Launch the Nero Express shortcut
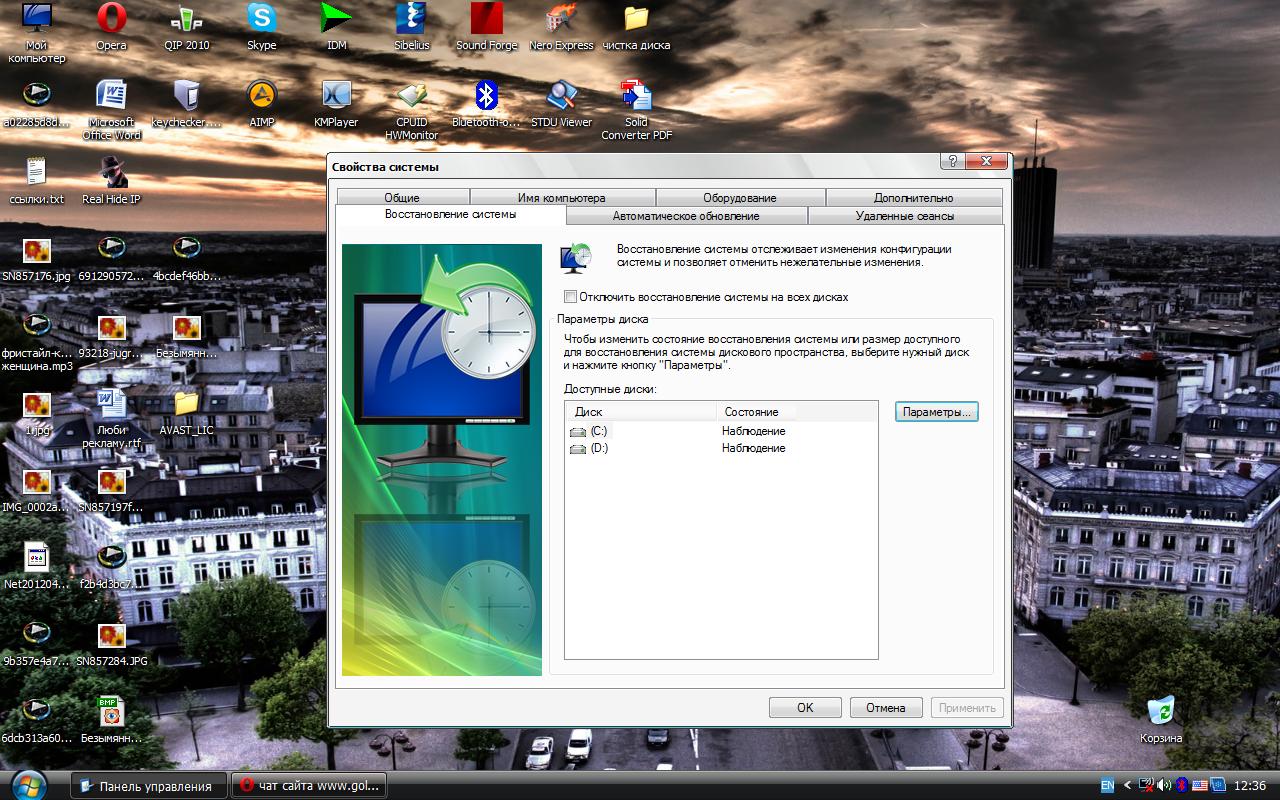 [561, 19]
